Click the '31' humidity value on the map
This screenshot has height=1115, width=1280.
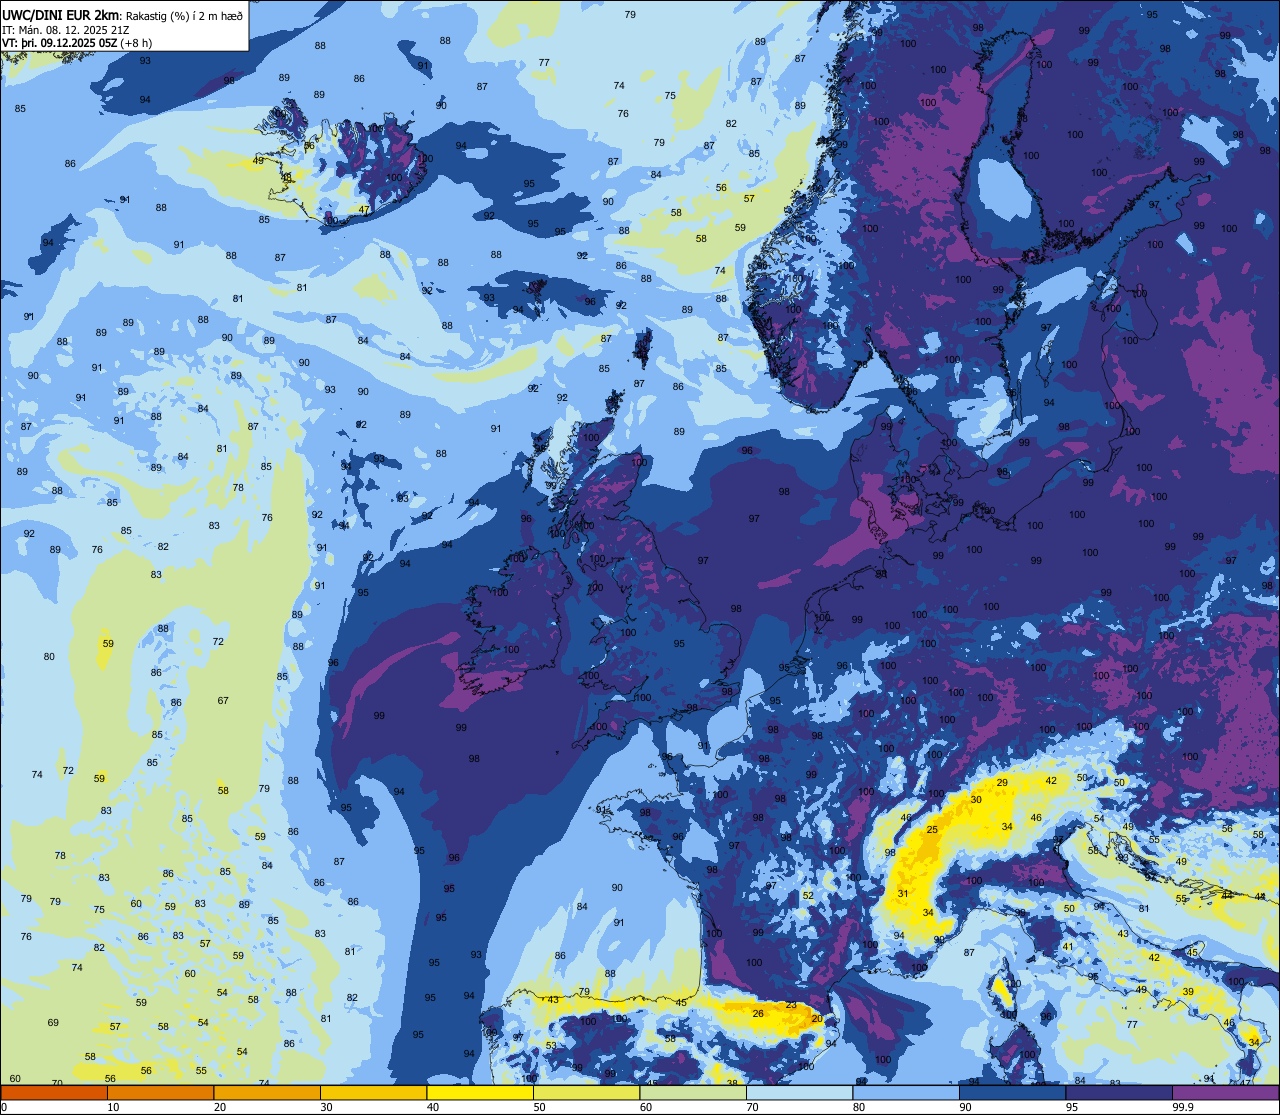pos(903,894)
